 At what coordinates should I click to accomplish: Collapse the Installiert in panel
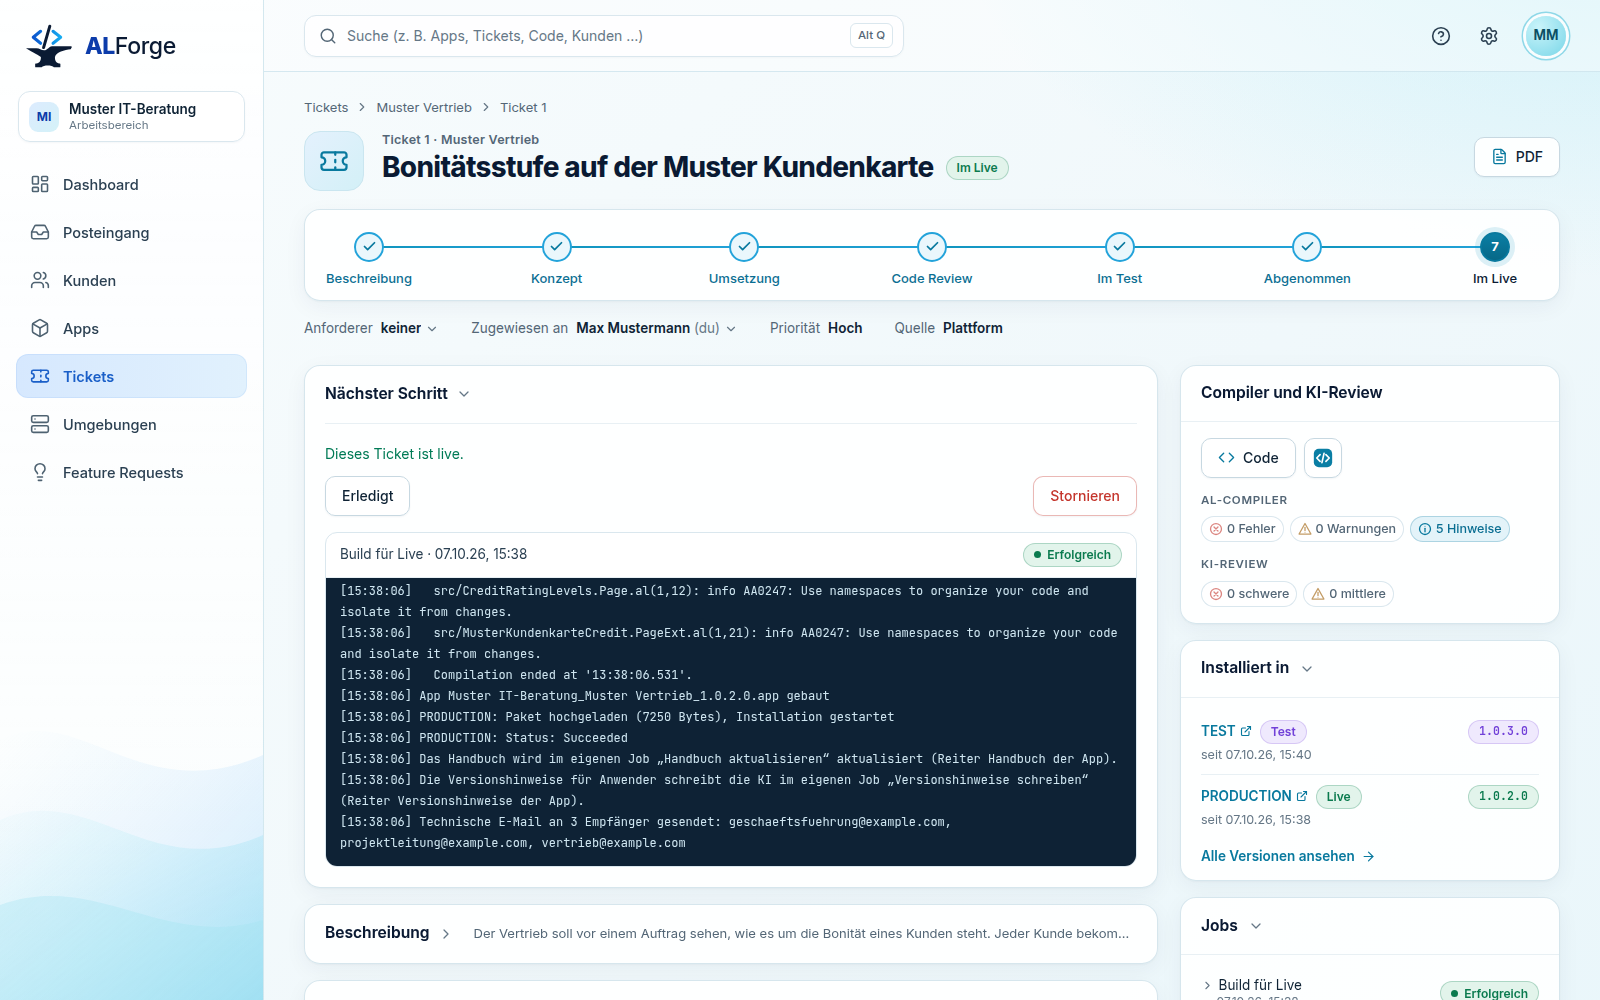1307,668
